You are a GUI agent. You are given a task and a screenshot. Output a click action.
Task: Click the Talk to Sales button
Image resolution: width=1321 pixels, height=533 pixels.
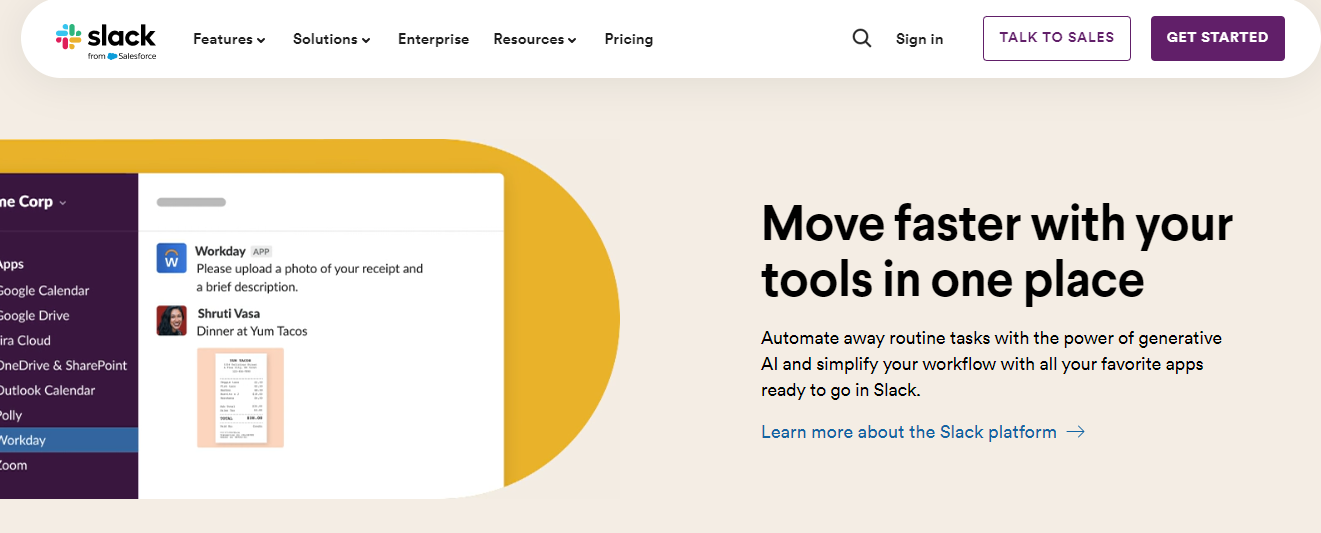[1057, 38]
